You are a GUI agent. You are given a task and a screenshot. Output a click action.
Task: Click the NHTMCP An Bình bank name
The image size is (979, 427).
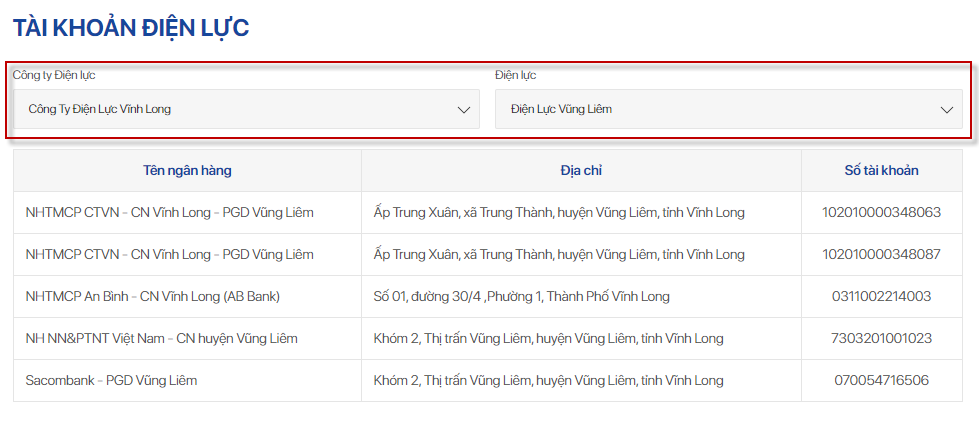click(x=152, y=296)
